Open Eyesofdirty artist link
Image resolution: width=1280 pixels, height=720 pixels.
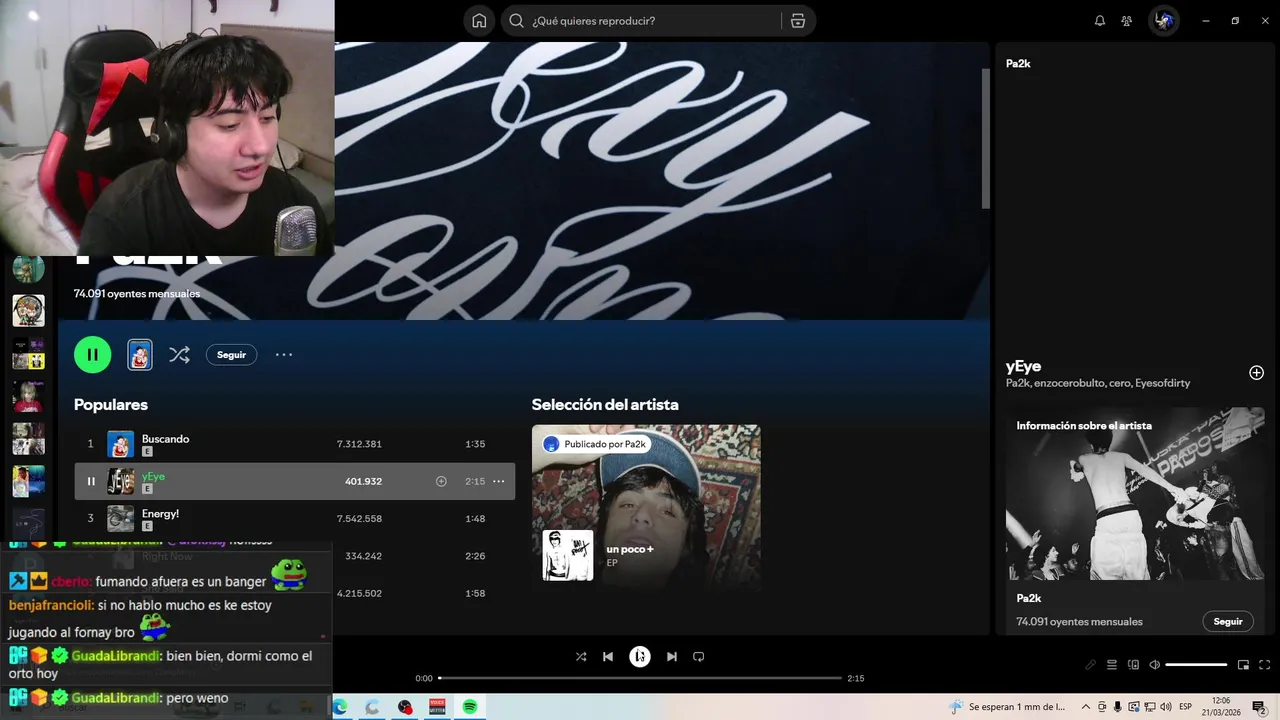(1162, 383)
